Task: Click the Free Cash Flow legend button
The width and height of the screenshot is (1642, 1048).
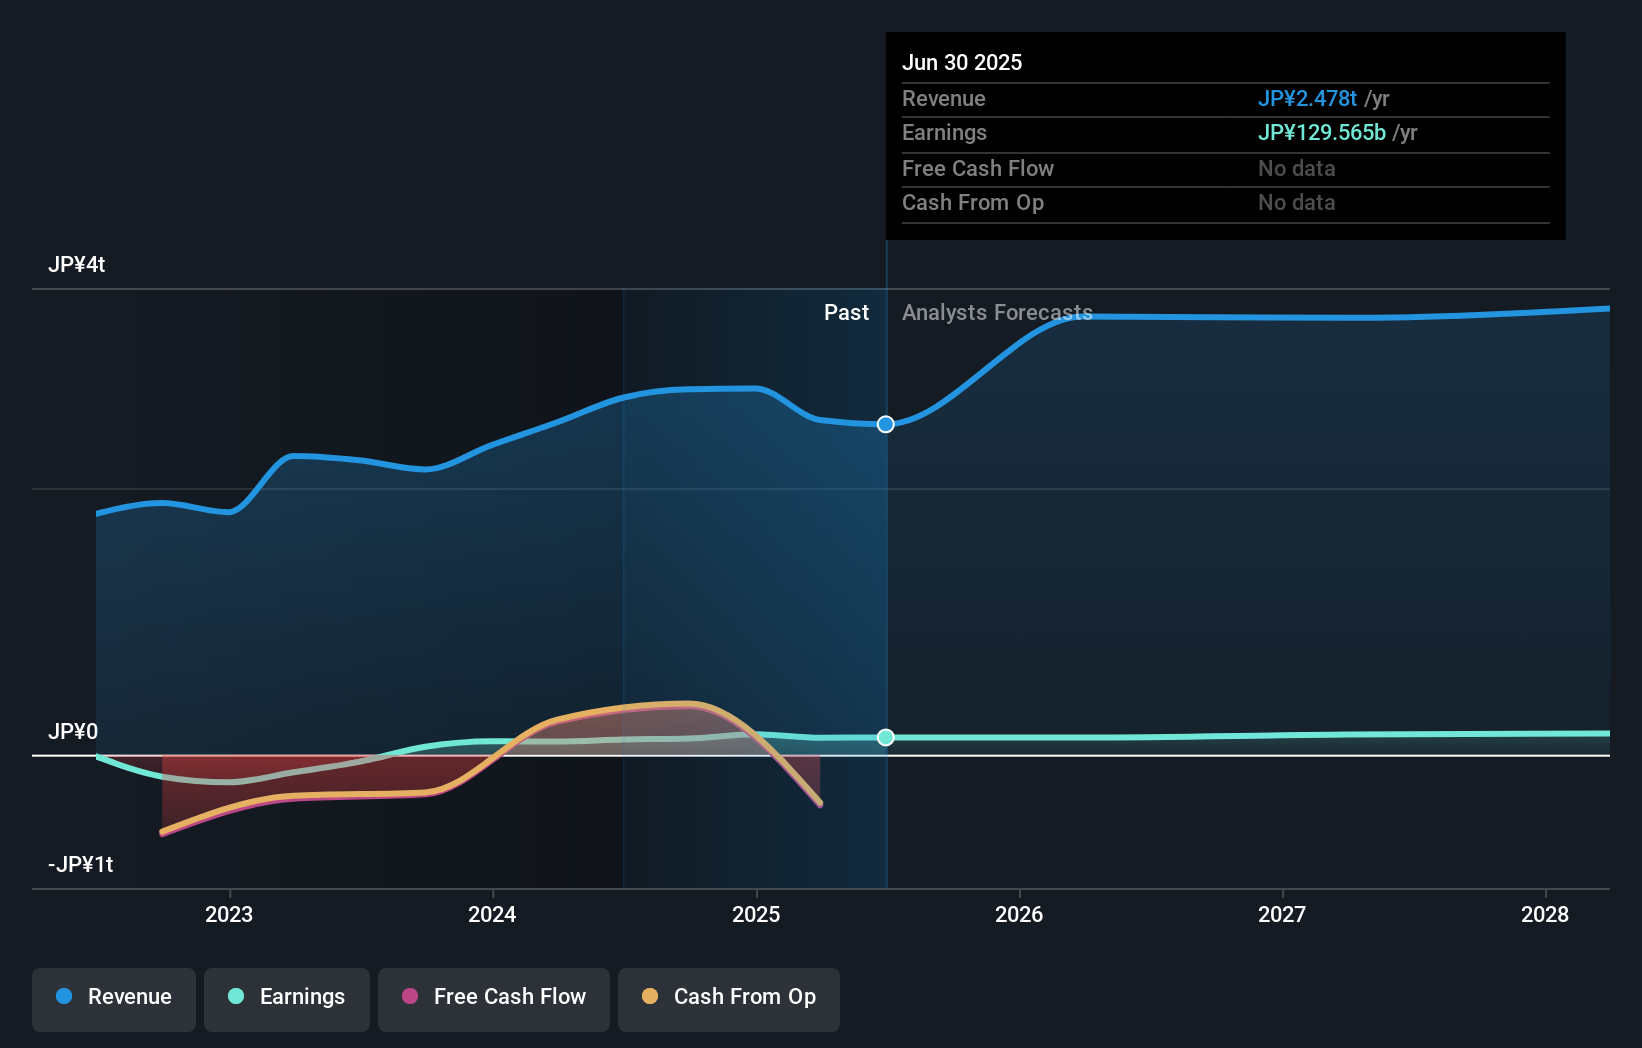Action: coord(493,997)
